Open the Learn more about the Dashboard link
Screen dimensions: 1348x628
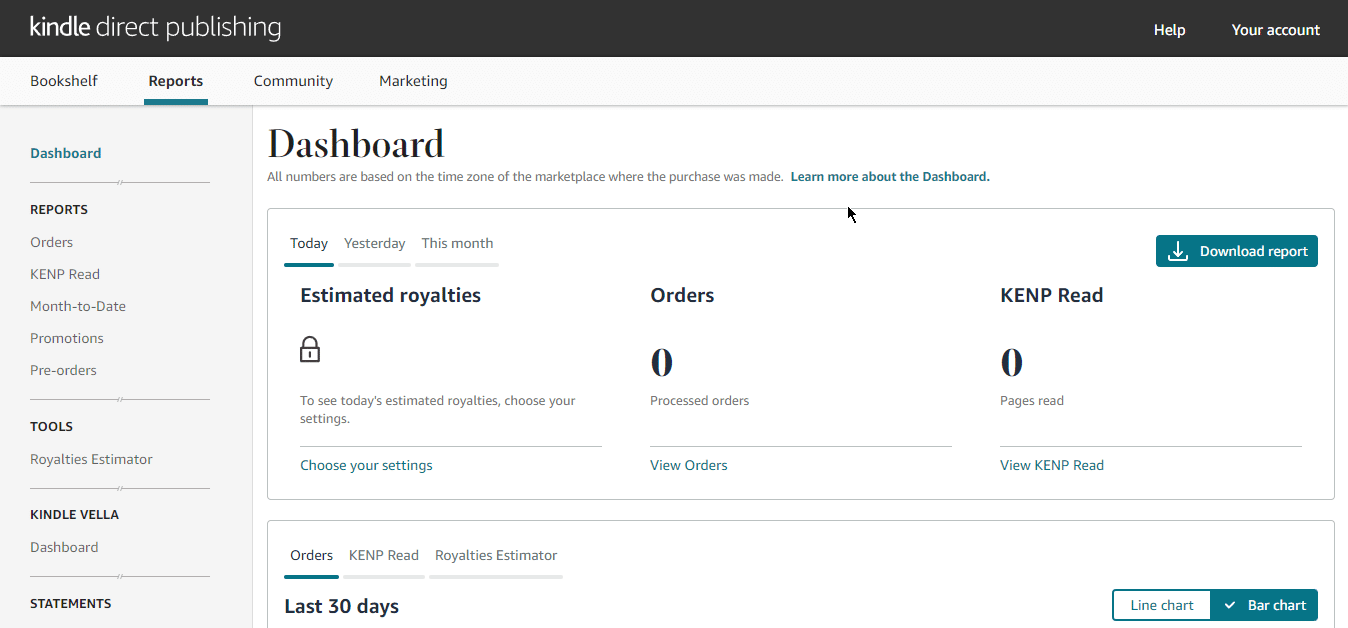(x=889, y=176)
